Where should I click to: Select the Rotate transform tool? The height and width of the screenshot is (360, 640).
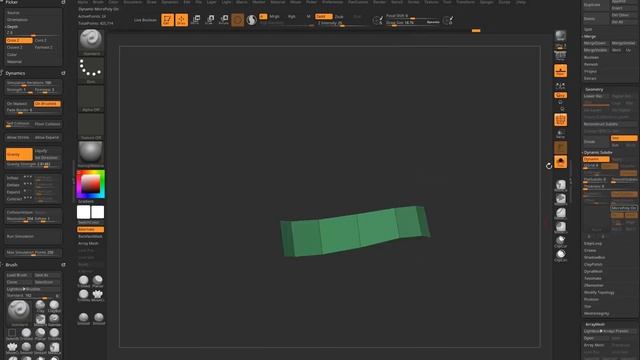tap(224, 20)
